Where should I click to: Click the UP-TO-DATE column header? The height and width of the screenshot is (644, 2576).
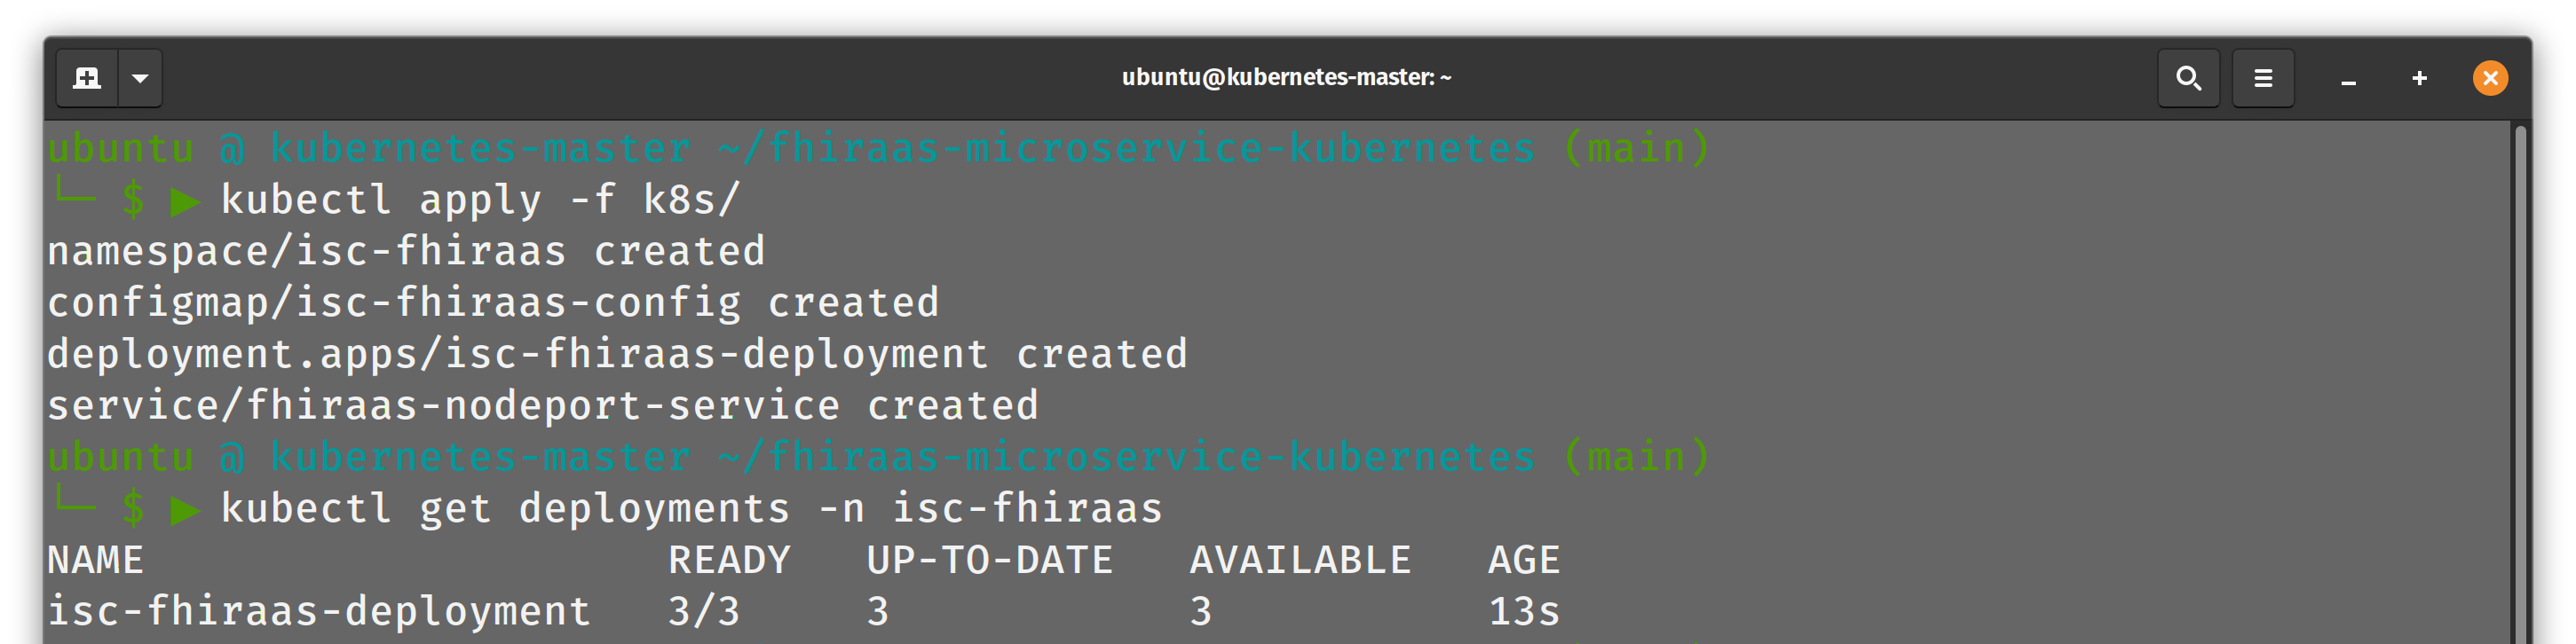pyautogui.click(x=989, y=560)
